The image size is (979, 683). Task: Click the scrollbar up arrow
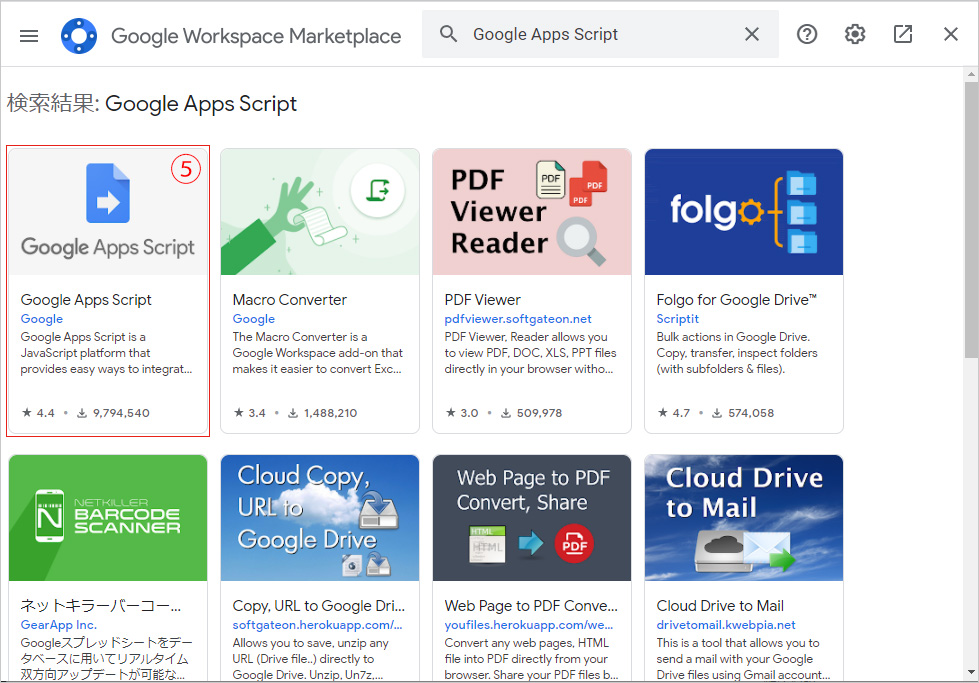(971, 74)
